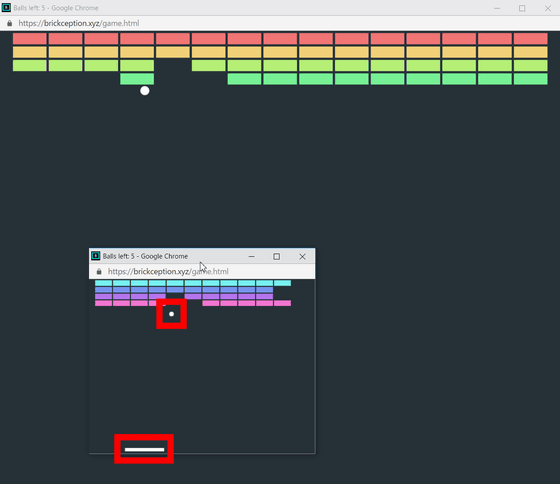This screenshot has height=484, width=560.
Task: Click the padlock icon in outer address bar
Action: point(9,23)
